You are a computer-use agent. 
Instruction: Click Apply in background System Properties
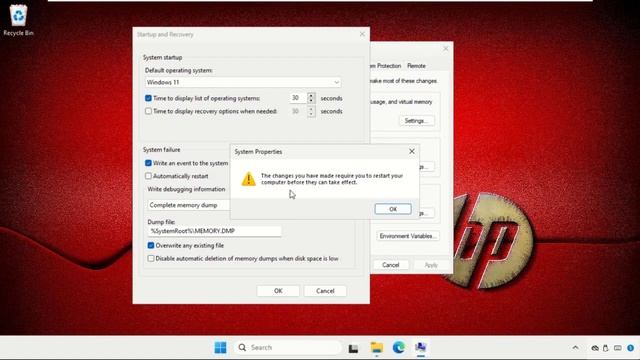click(x=431, y=265)
